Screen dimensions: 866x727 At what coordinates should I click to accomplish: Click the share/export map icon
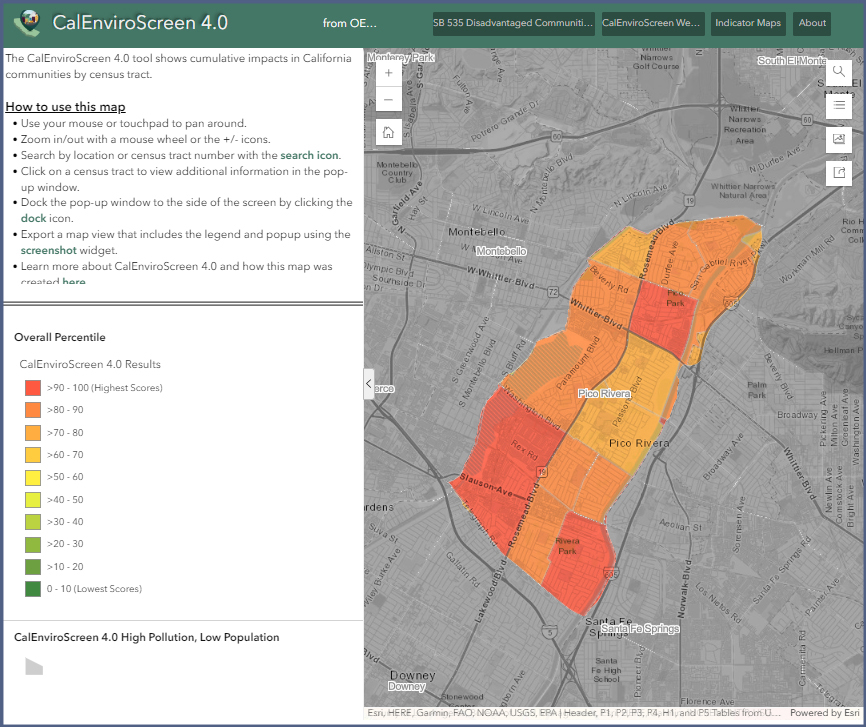click(838, 173)
